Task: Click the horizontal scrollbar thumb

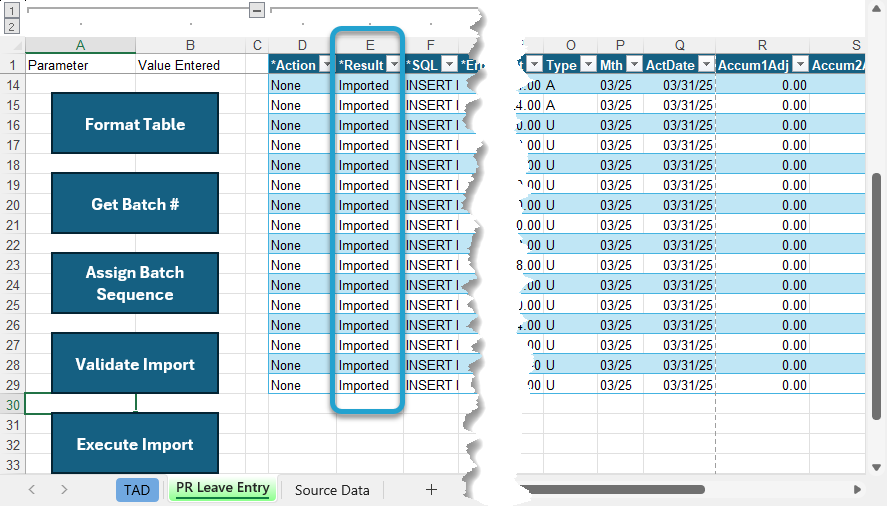Action: [x=612, y=489]
